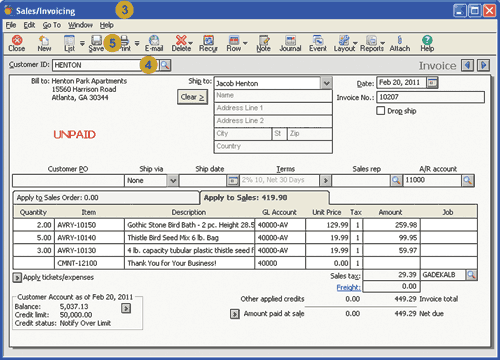Open the File menu
This screenshot has height=360, width=500.
click(11, 25)
